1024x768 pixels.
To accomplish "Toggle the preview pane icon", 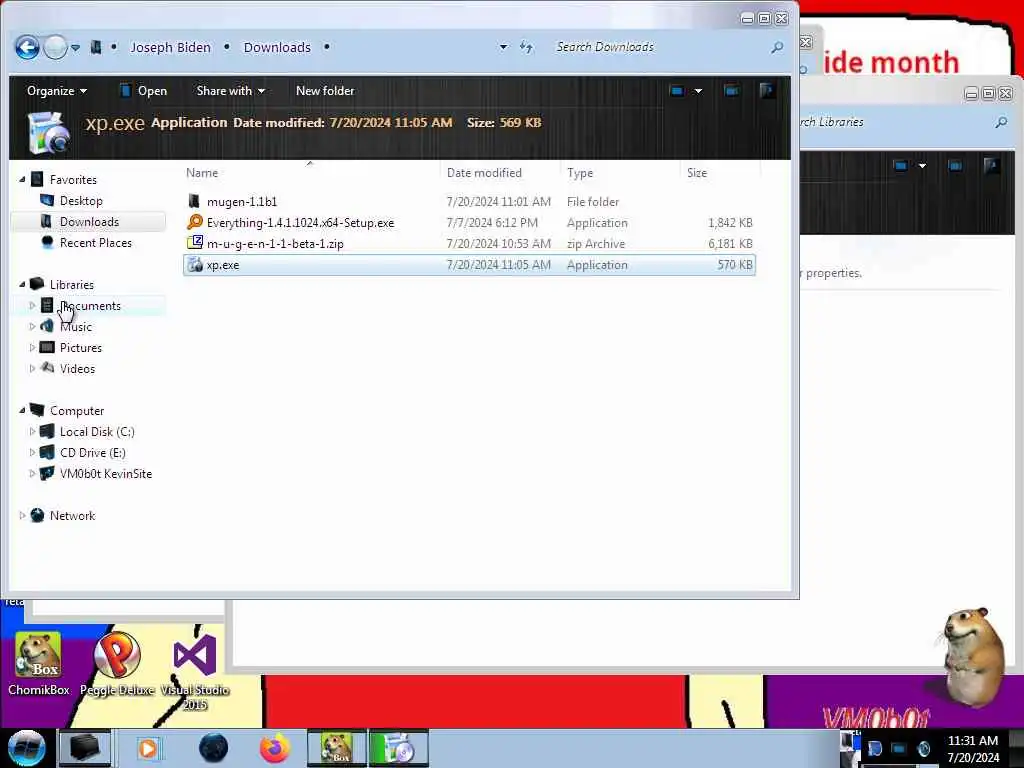I will pyautogui.click(x=731, y=91).
